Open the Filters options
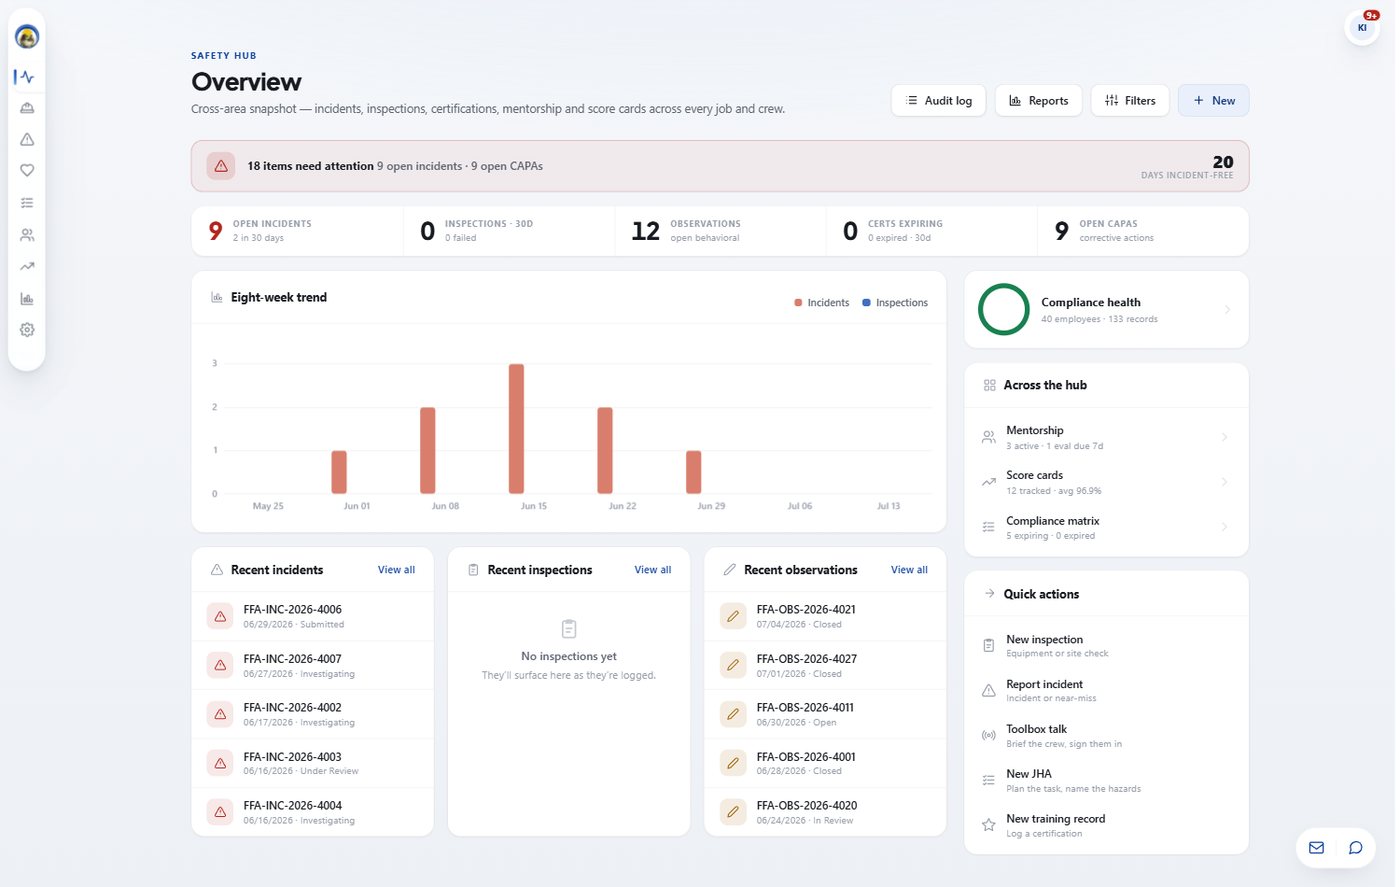The height and width of the screenshot is (887, 1400). click(x=1130, y=101)
